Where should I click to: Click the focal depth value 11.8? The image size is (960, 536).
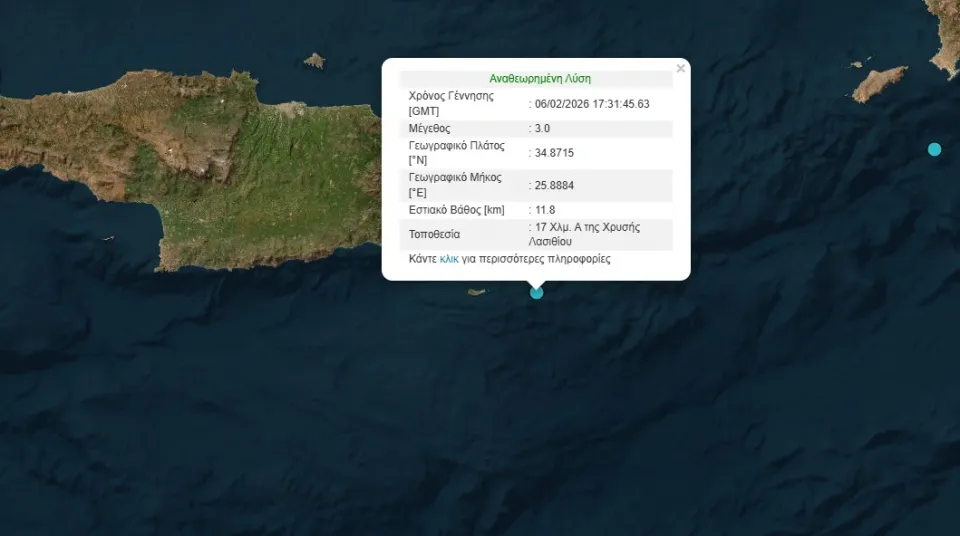(545, 210)
